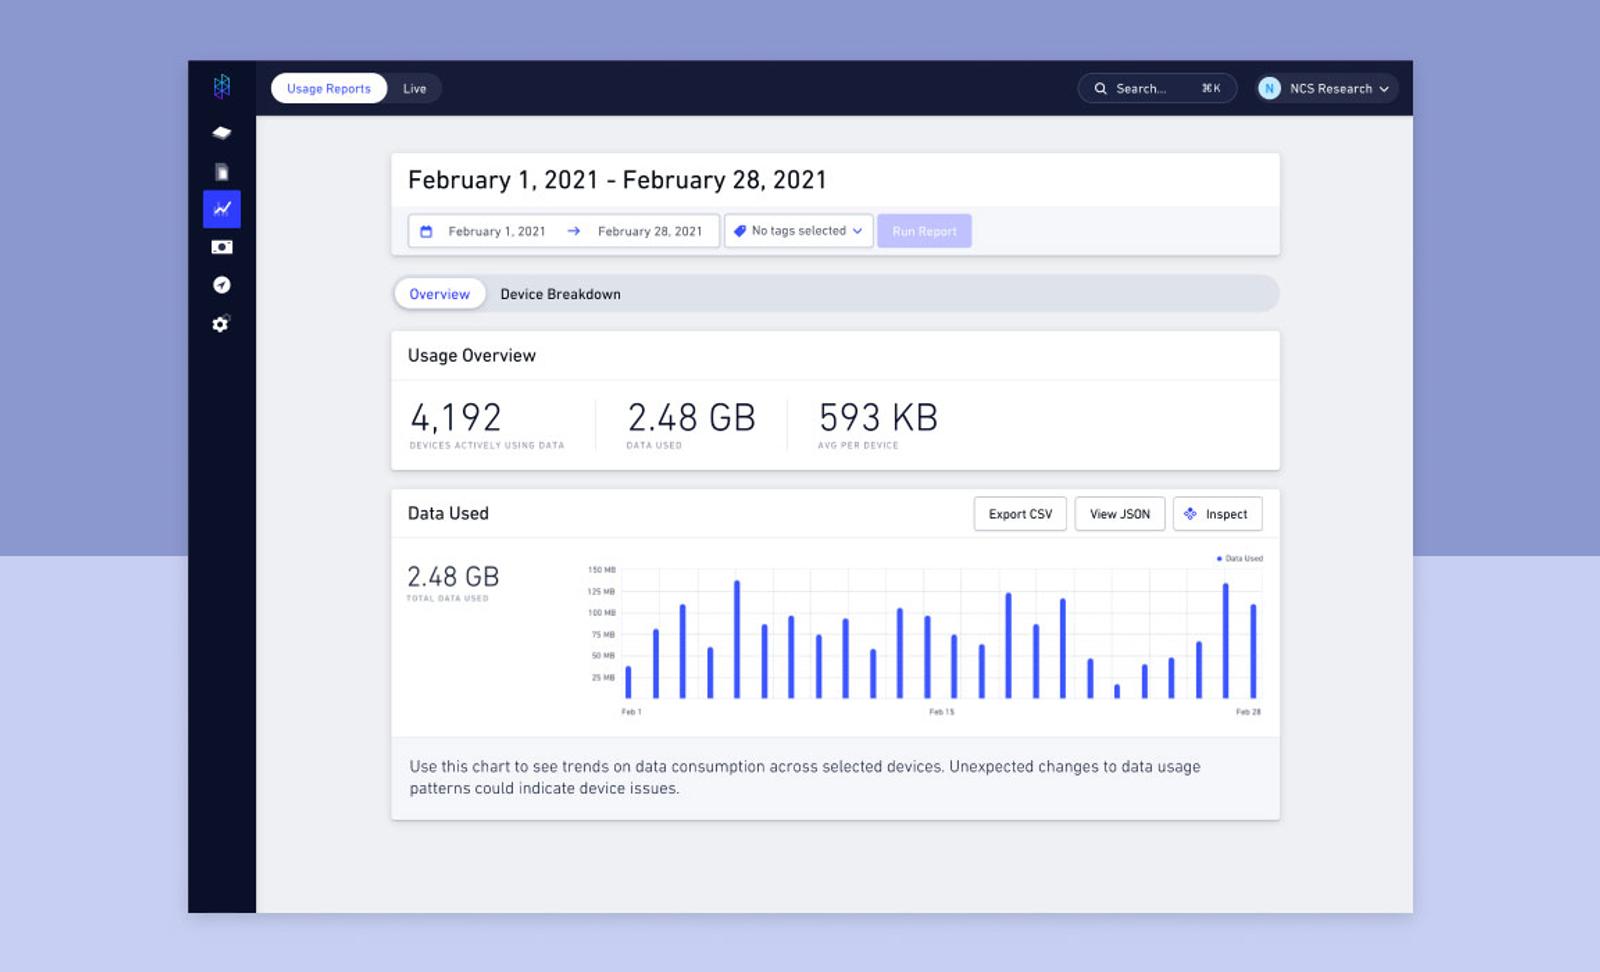Image resolution: width=1600 pixels, height=972 pixels.
Task: Click the tallest bar in the first week of the chart
Action: pos(737,639)
